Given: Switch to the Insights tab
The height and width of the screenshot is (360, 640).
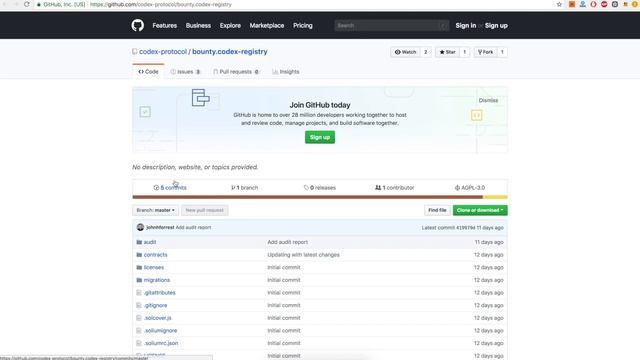Looking at the screenshot, I should click(x=286, y=72).
